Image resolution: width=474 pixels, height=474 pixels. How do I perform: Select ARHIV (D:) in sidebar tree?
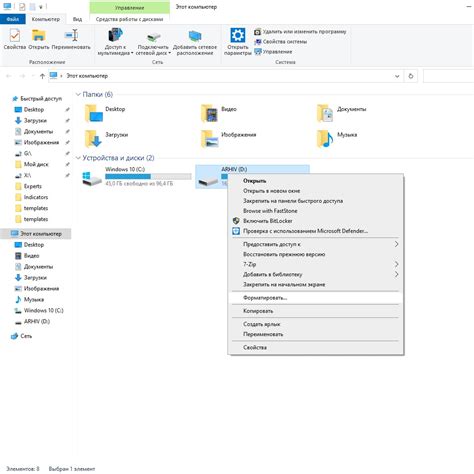point(37,322)
